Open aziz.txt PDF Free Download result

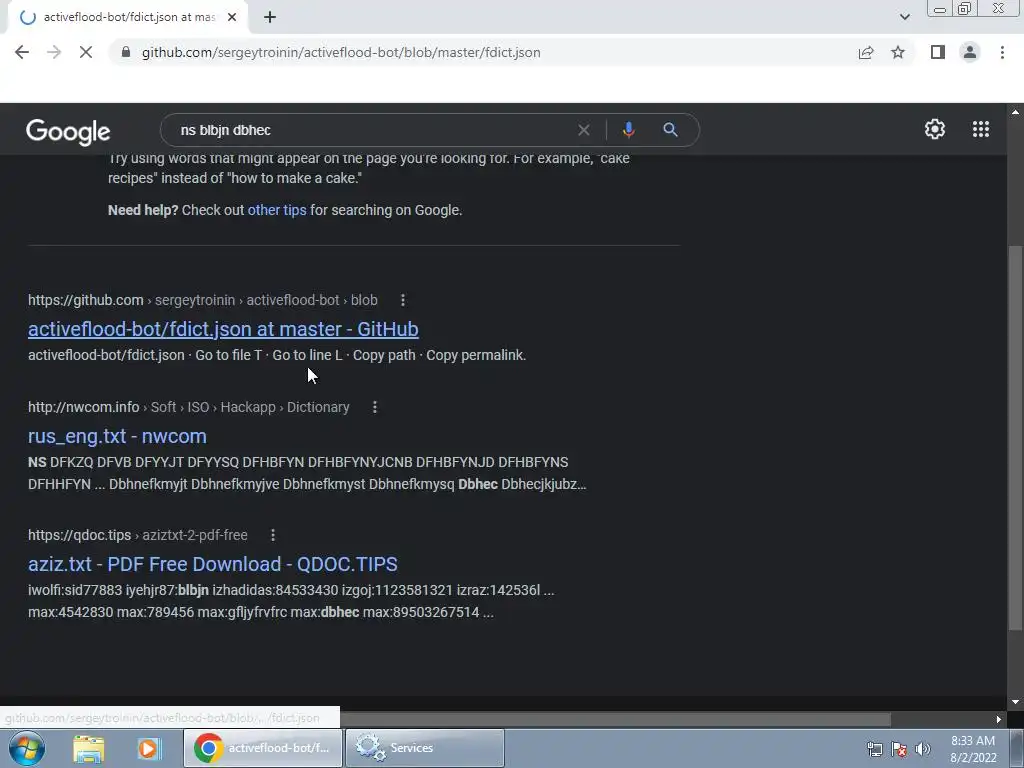tap(213, 564)
